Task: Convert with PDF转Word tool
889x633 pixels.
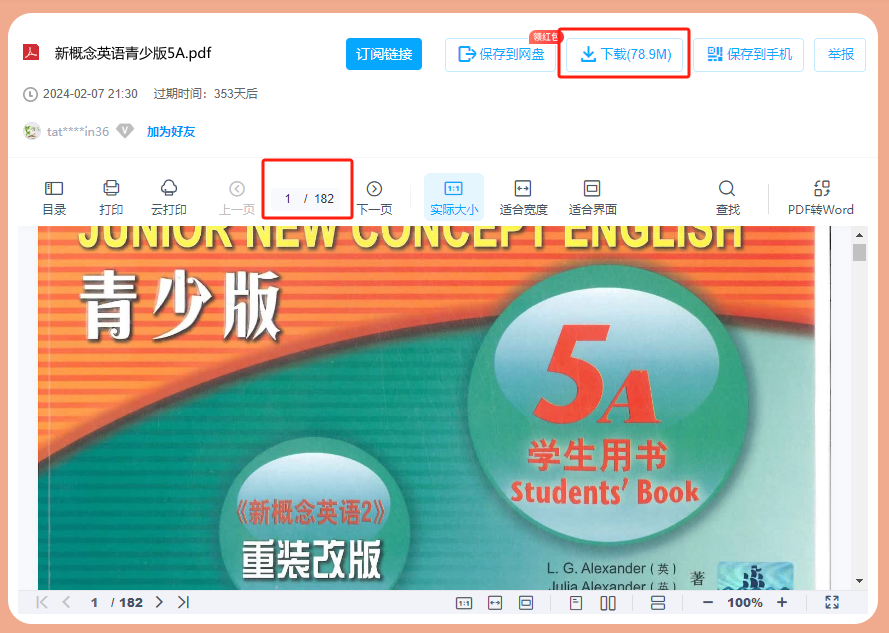Action: (x=821, y=197)
